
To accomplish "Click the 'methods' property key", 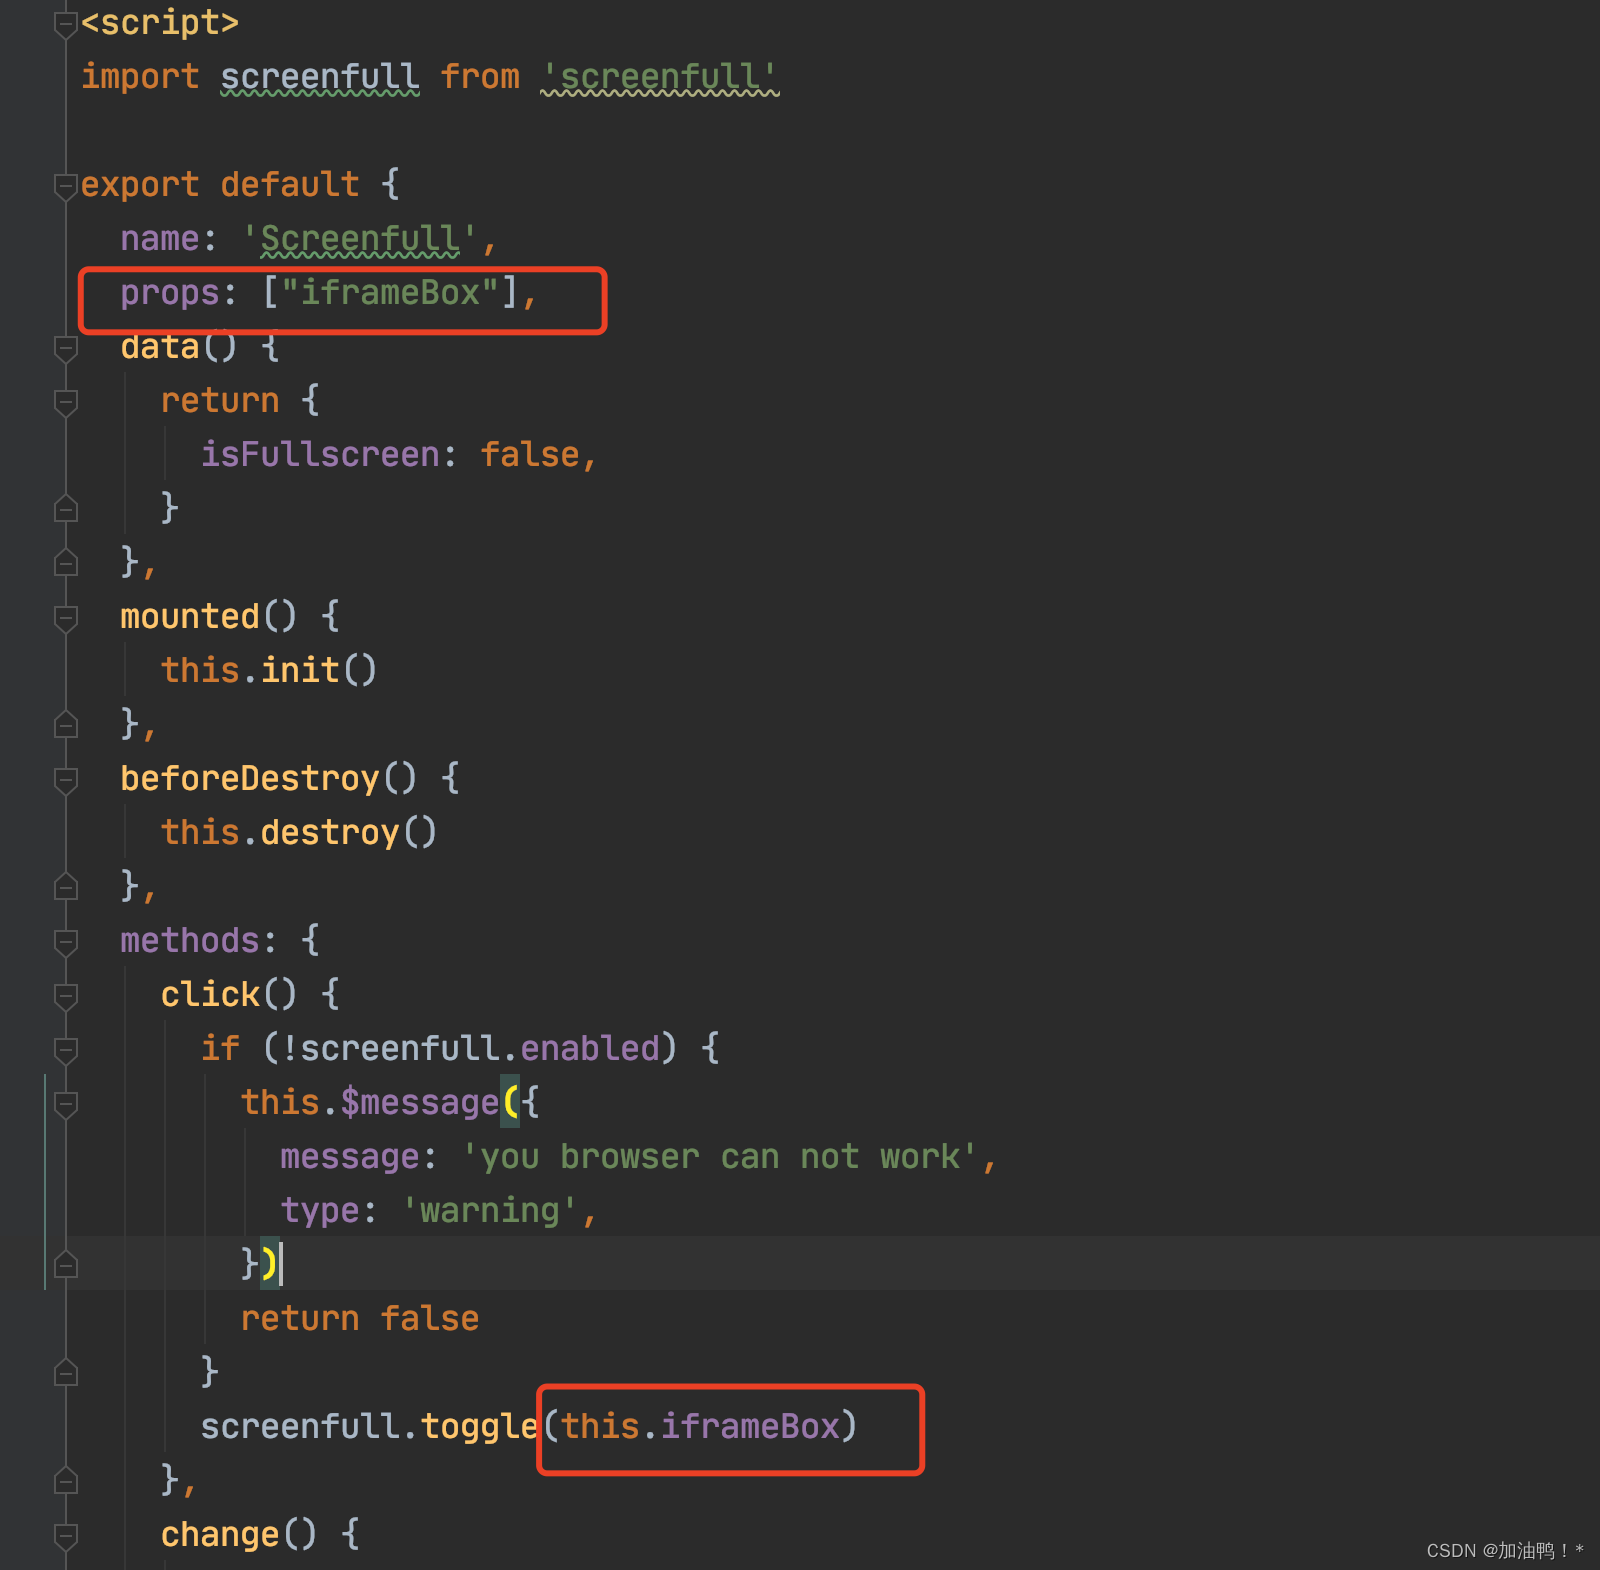I will (x=190, y=940).
